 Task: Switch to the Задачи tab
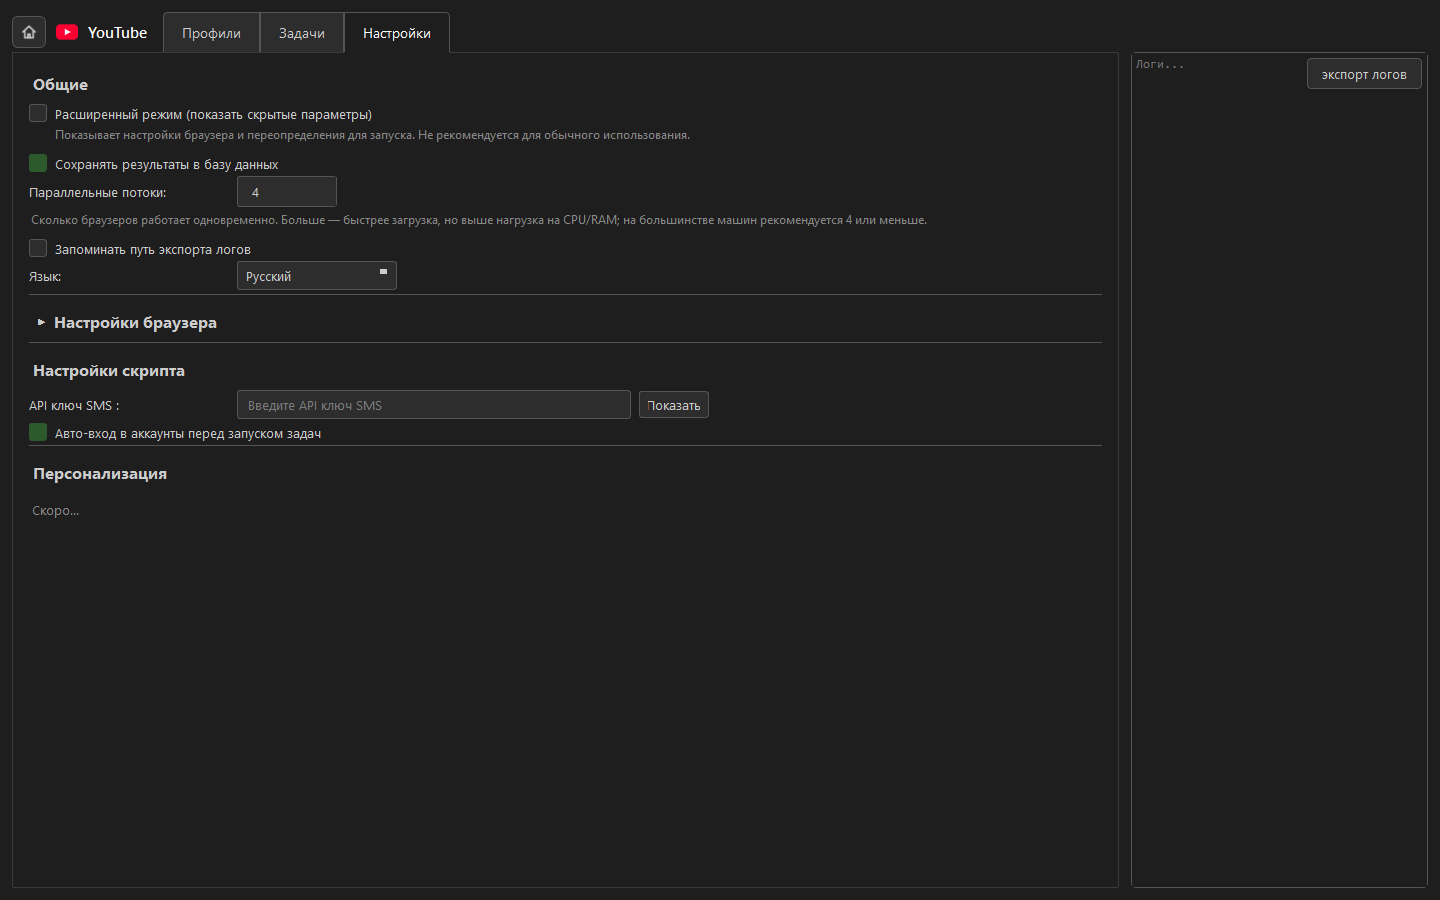click(302, 33)
